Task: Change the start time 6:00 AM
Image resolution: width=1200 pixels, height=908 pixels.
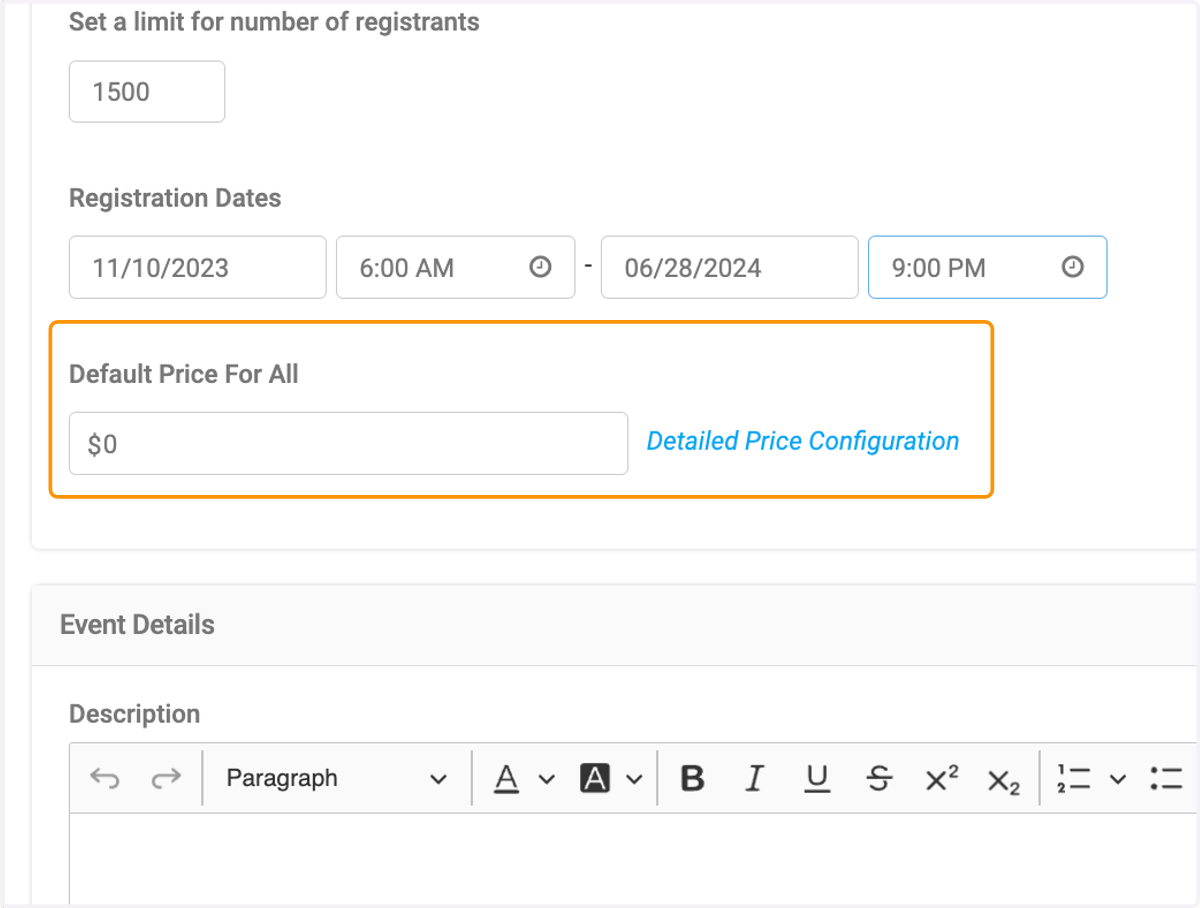Action: point(455,267)
